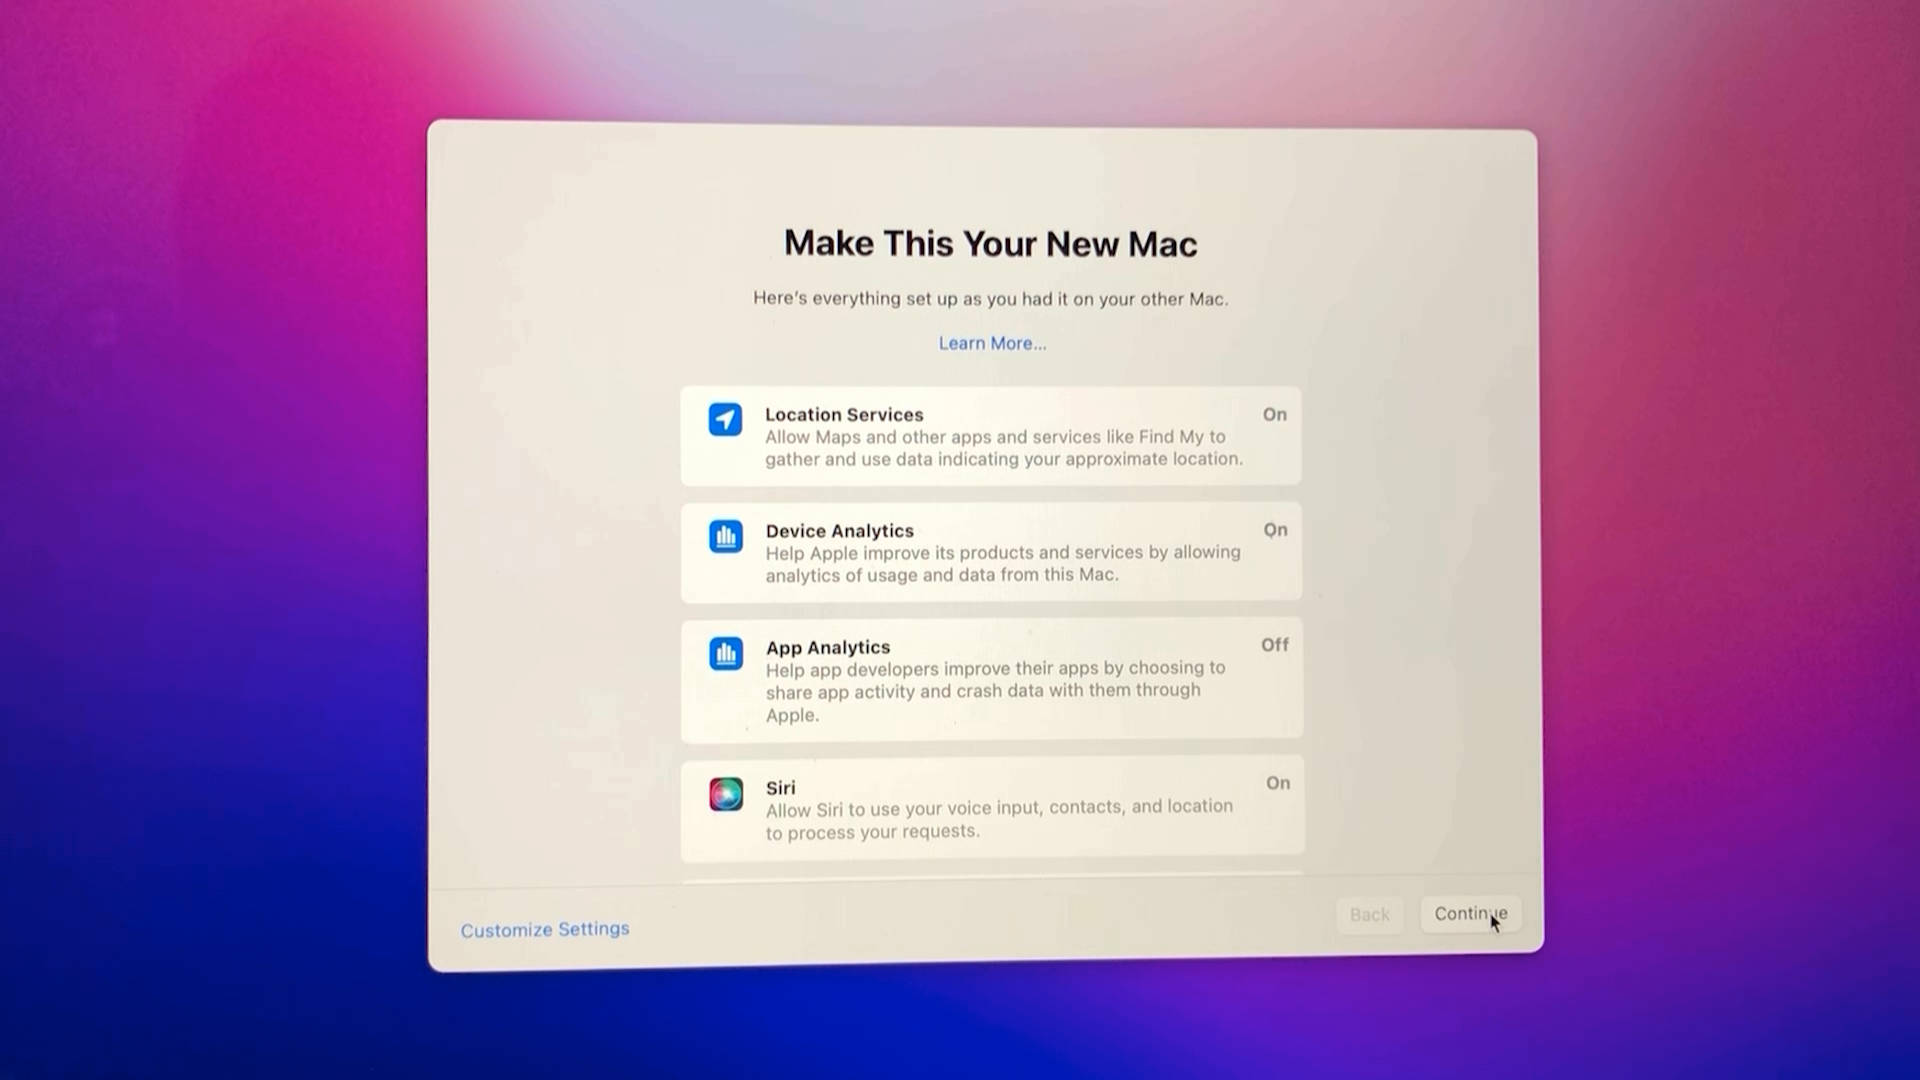1920x1080 pixels.
Task: Click the subtitle about your other Mac
Action: click(x=990, y=298)
